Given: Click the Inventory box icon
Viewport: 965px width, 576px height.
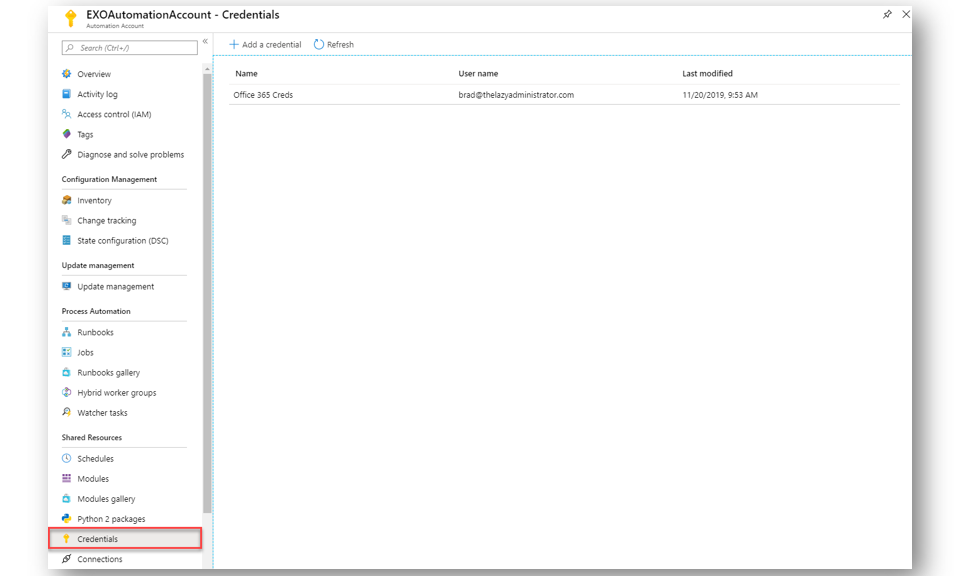Looking at the screenshot, I should 66,200.
